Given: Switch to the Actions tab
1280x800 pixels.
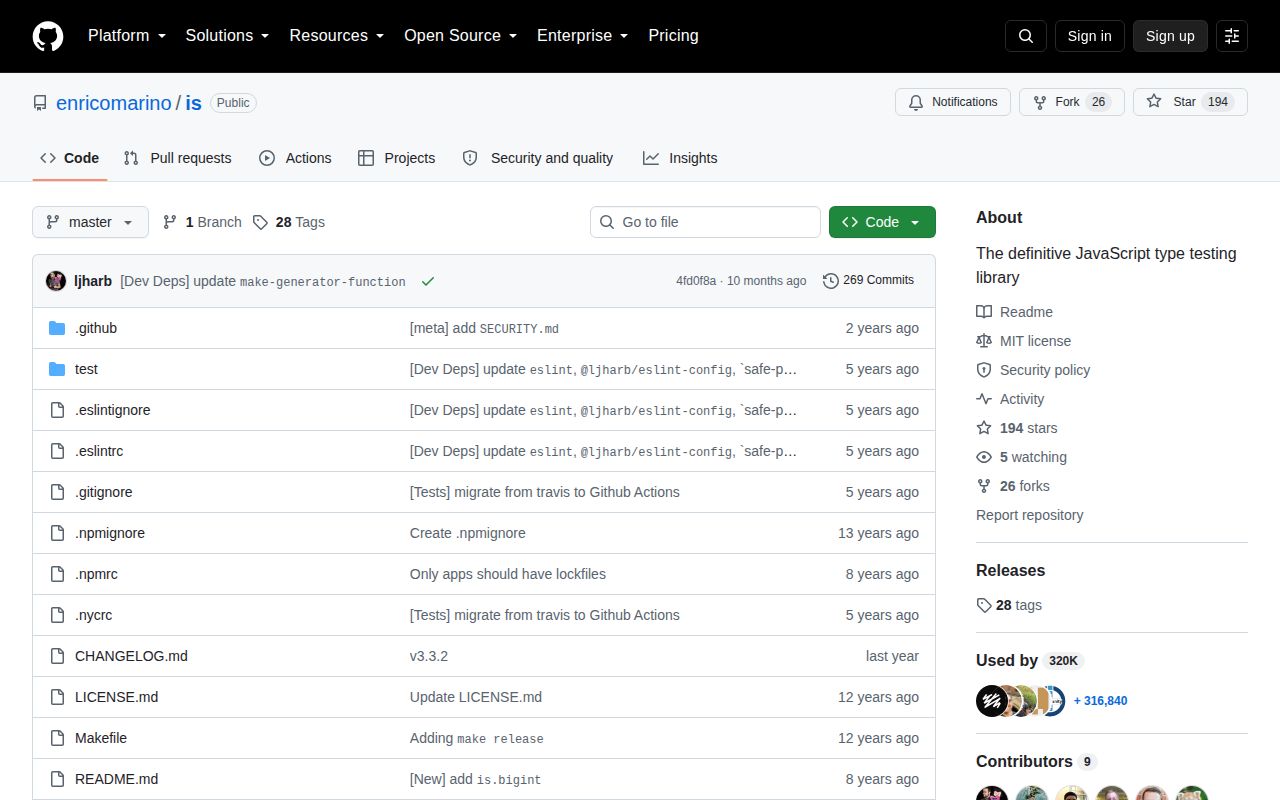Looking at the screenshot, I should click(x=295, y=158).
